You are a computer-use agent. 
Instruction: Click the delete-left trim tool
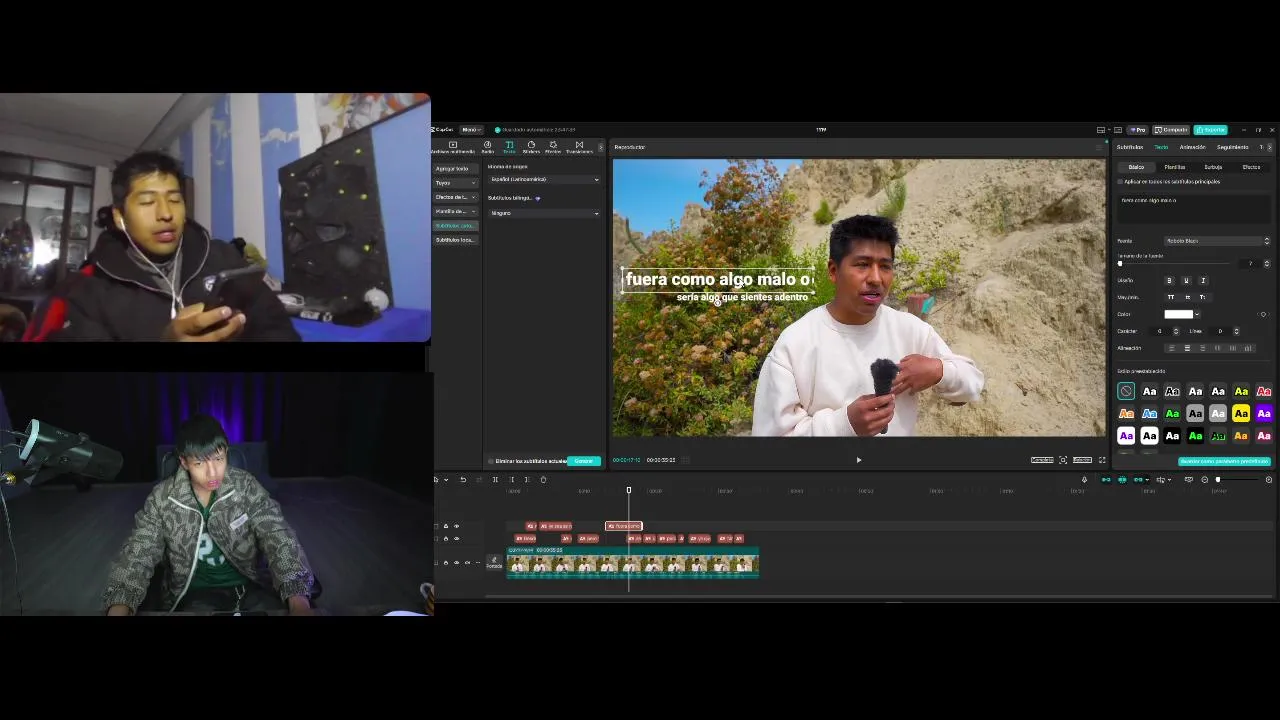pos(512,480)
